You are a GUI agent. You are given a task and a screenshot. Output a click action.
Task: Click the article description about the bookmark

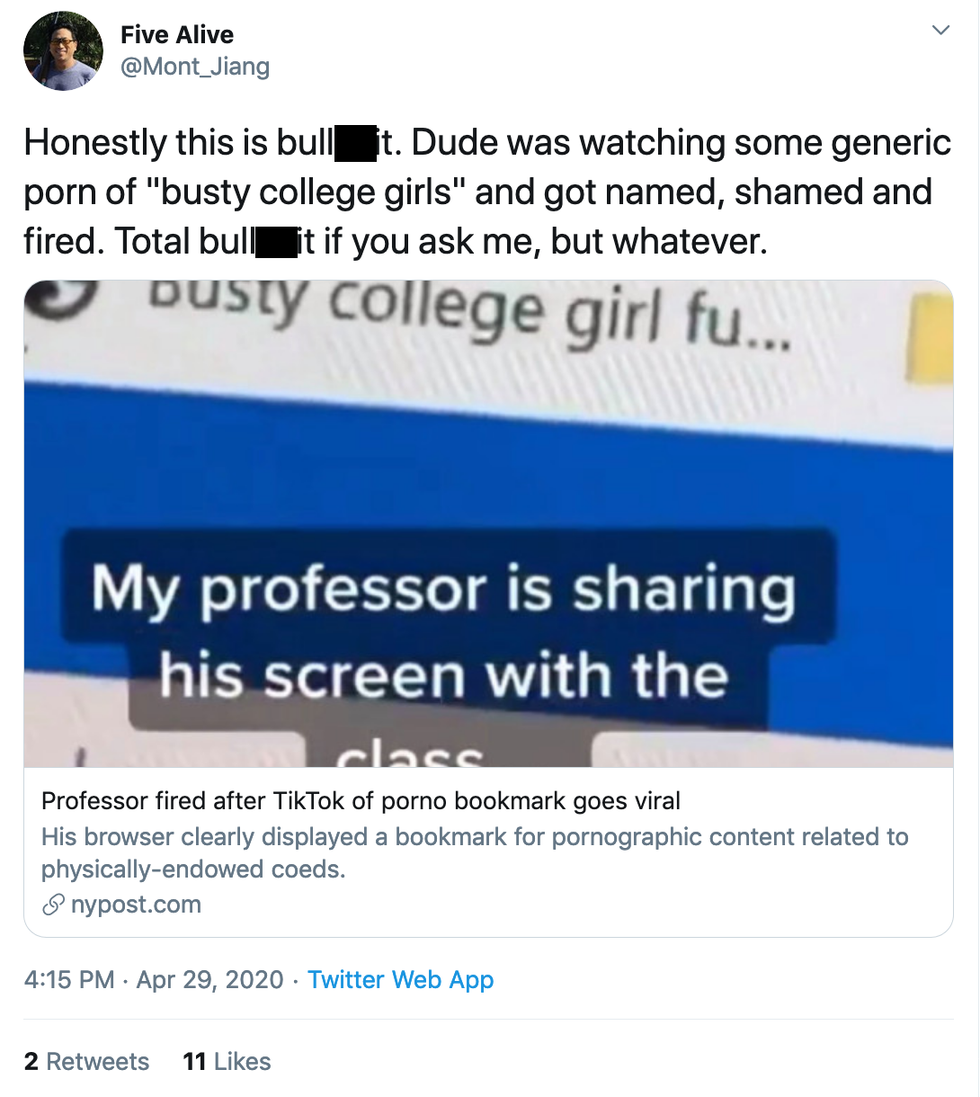(474, 852)
